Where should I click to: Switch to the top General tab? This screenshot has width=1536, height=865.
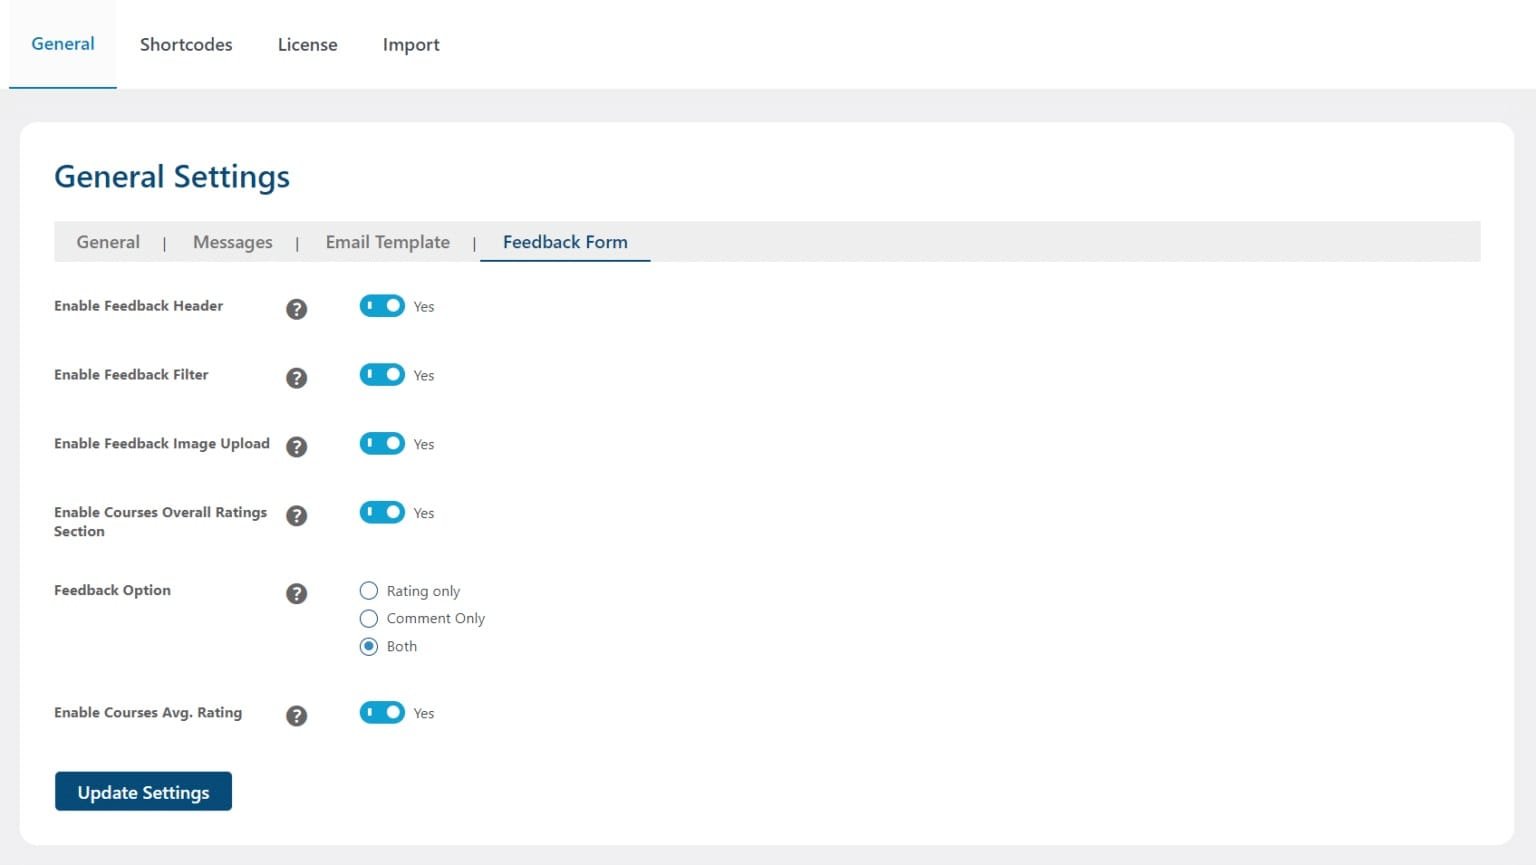(x=63, y=44)
